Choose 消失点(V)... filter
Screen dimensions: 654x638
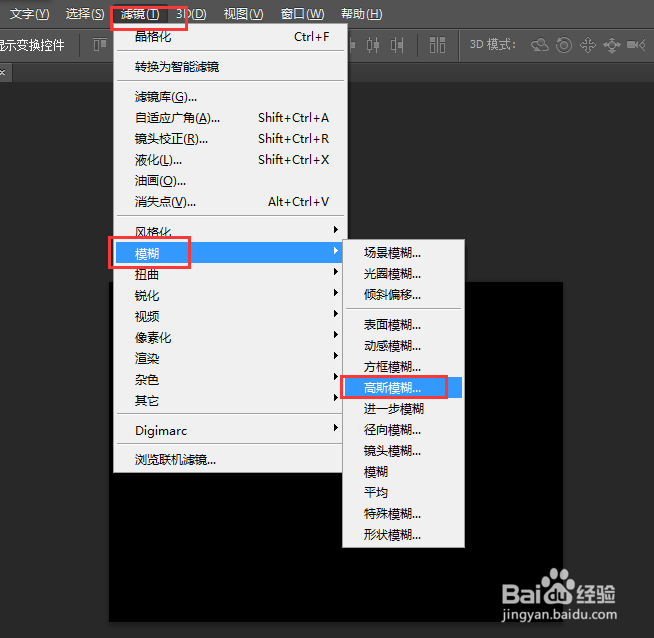click(x=230, y=202)
